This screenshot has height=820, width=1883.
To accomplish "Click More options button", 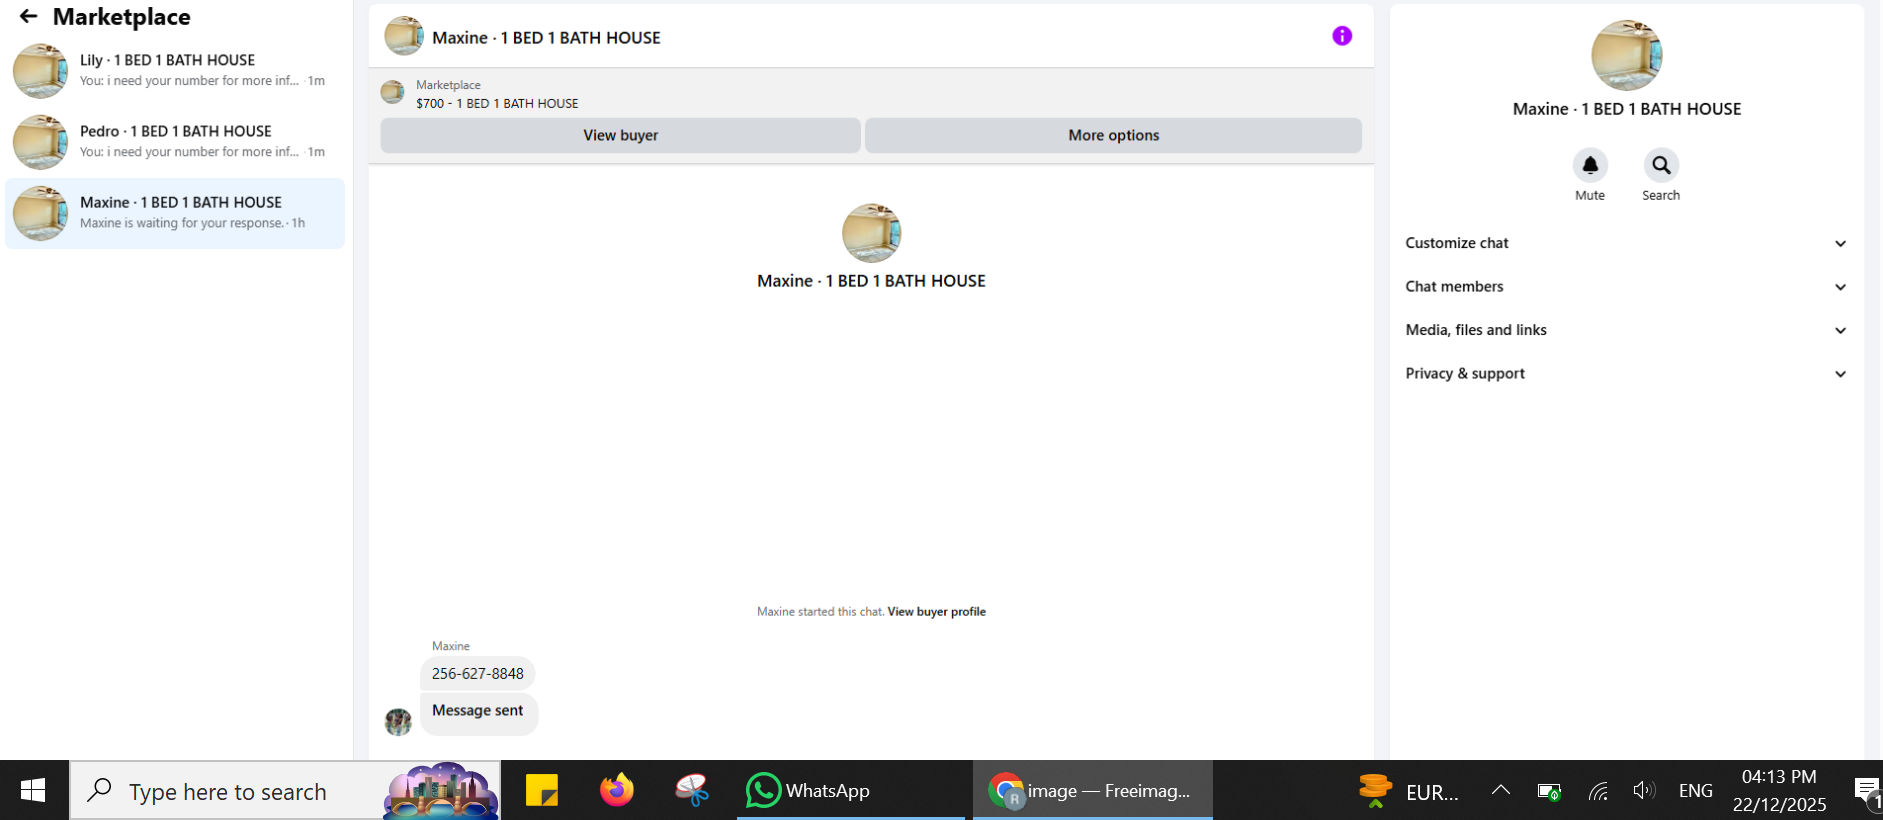I will [1113, 135].
